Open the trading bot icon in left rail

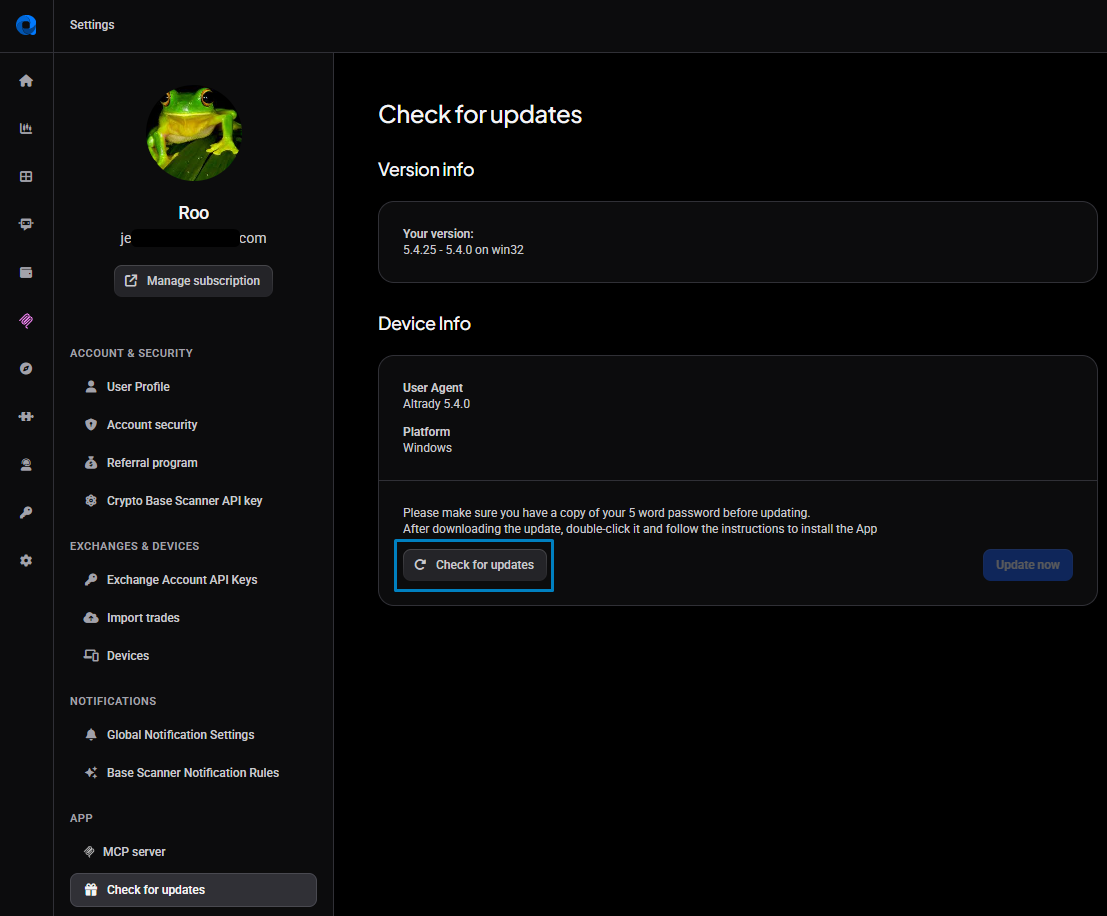pos(26,225)
